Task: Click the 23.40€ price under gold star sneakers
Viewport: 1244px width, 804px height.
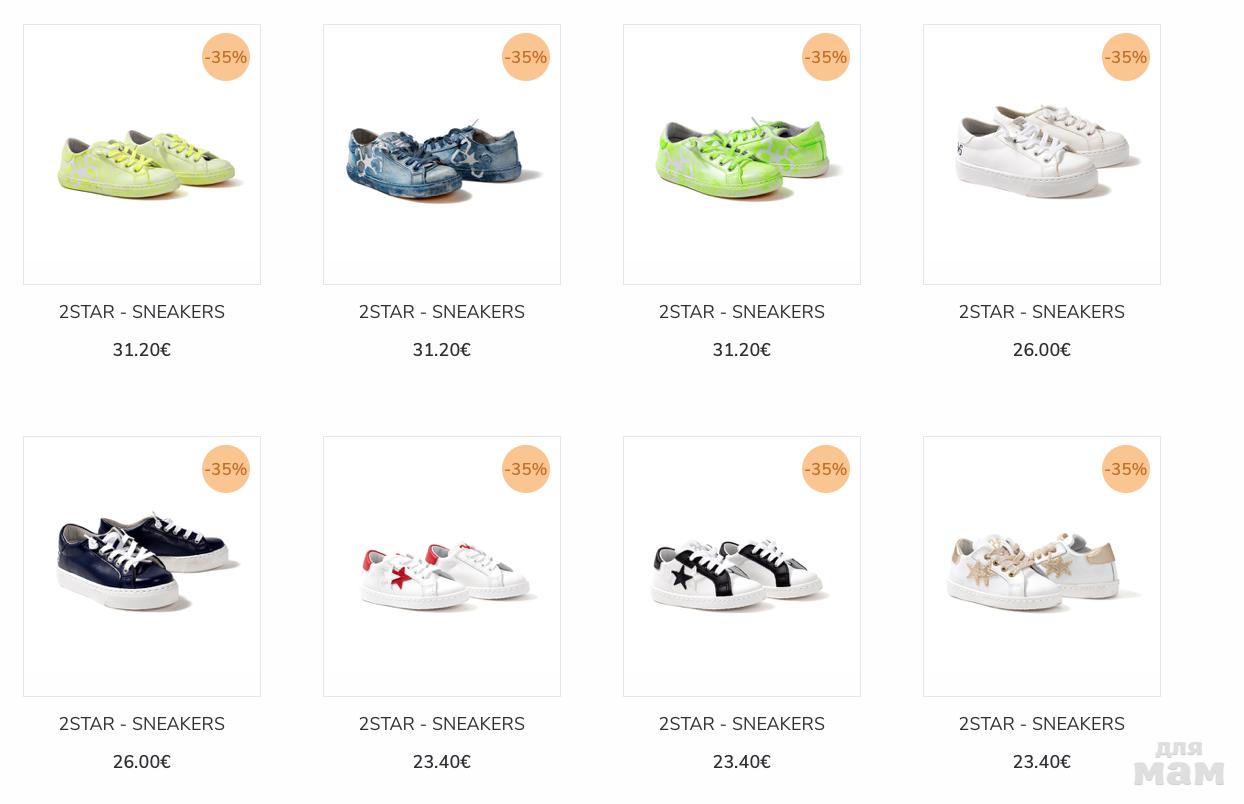Action: click(x=1042, y=762)
